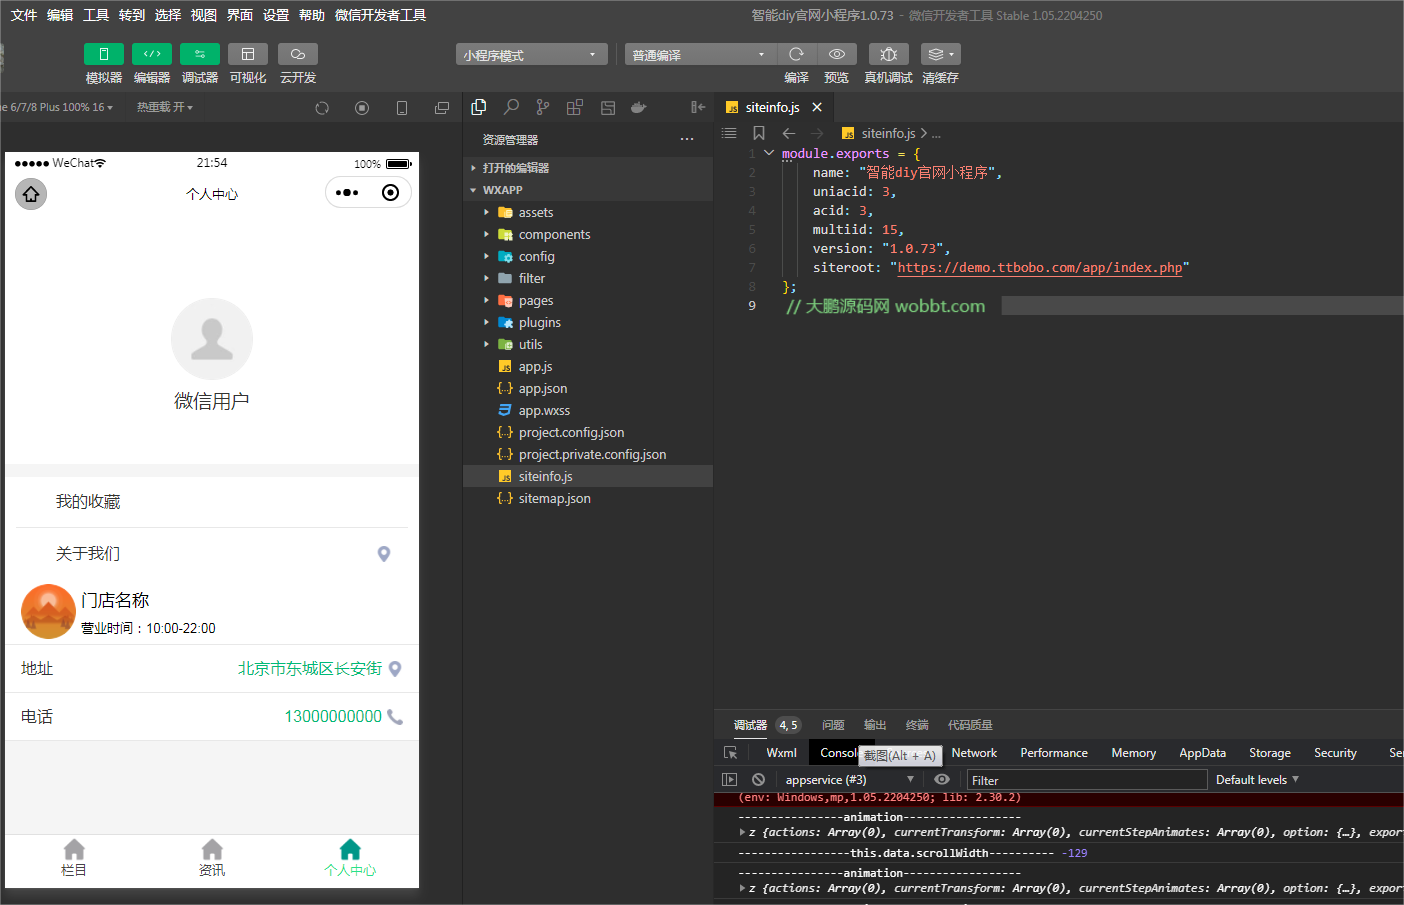Open the simulator panel icon

(x=104, y=54)
